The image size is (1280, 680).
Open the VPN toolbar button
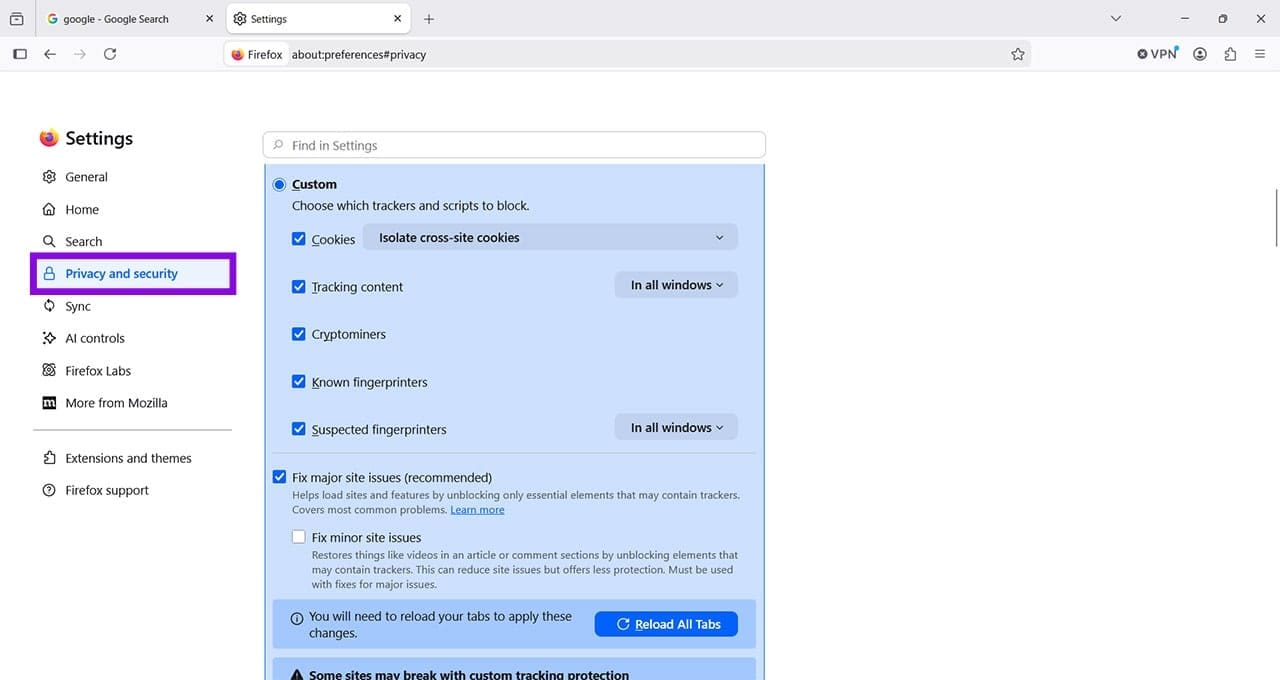pos(1158,54)
